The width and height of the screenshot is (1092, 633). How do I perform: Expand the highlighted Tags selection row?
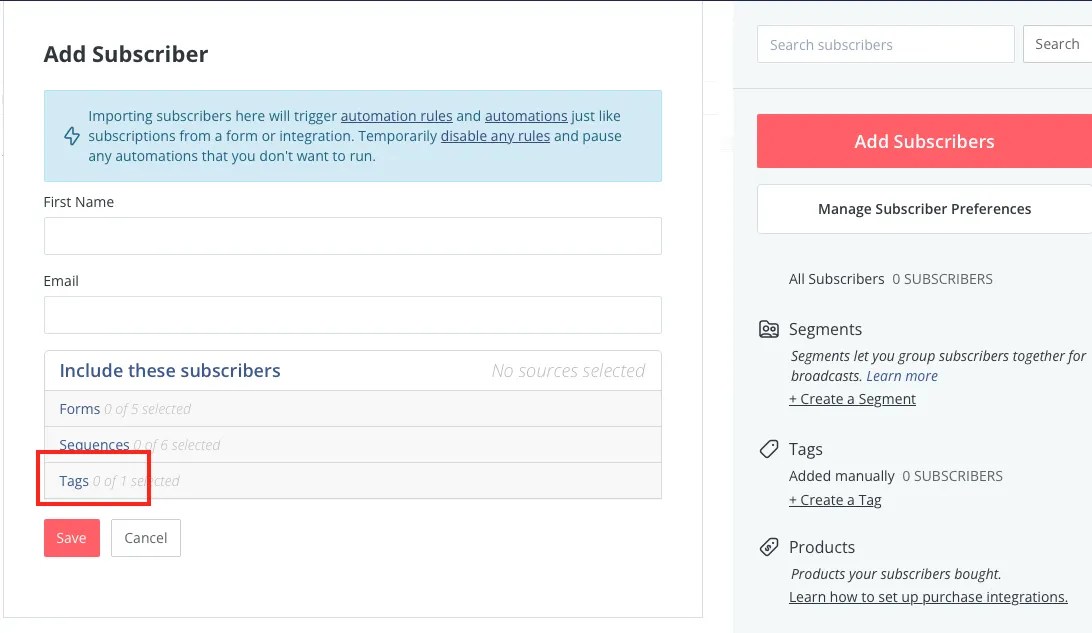[74, 481]
